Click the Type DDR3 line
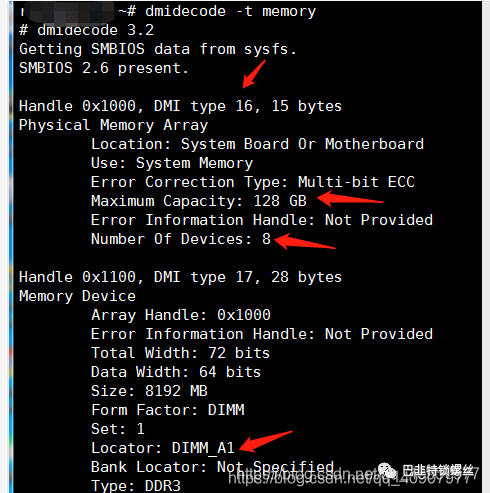The height and width of the screenshot is (493, 490). click(x=136, y=486)
